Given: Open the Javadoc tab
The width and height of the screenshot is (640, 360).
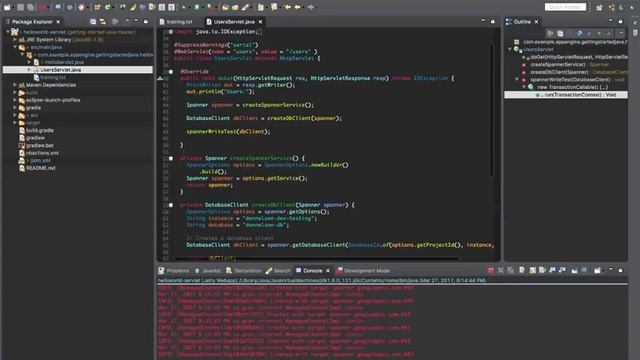Looking at the screenshot, I should [x=208, y=271].
